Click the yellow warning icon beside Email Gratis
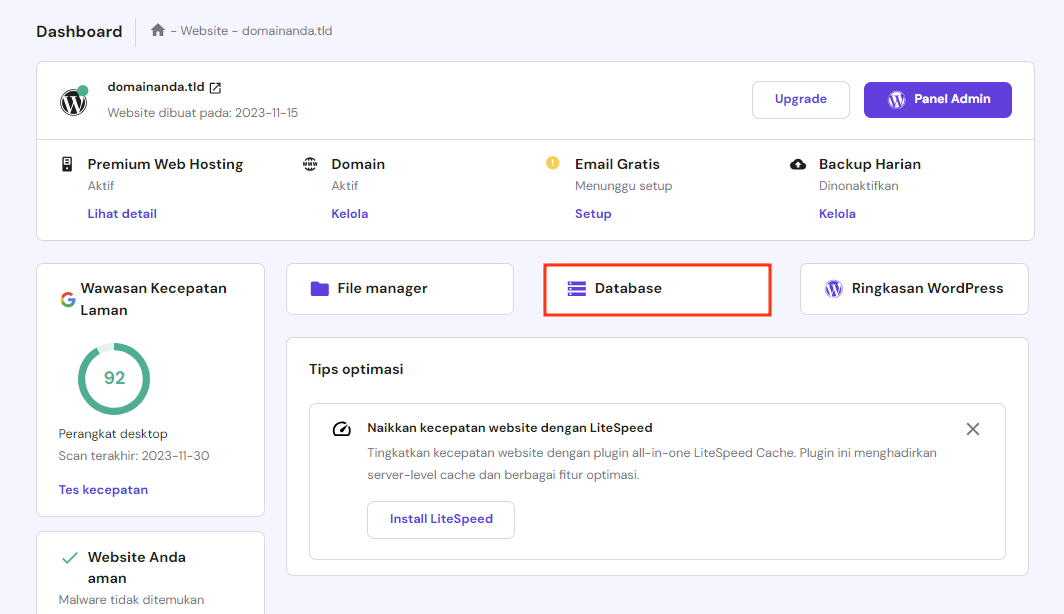This screenshot has width=1064, height=614. click(552, 164)
